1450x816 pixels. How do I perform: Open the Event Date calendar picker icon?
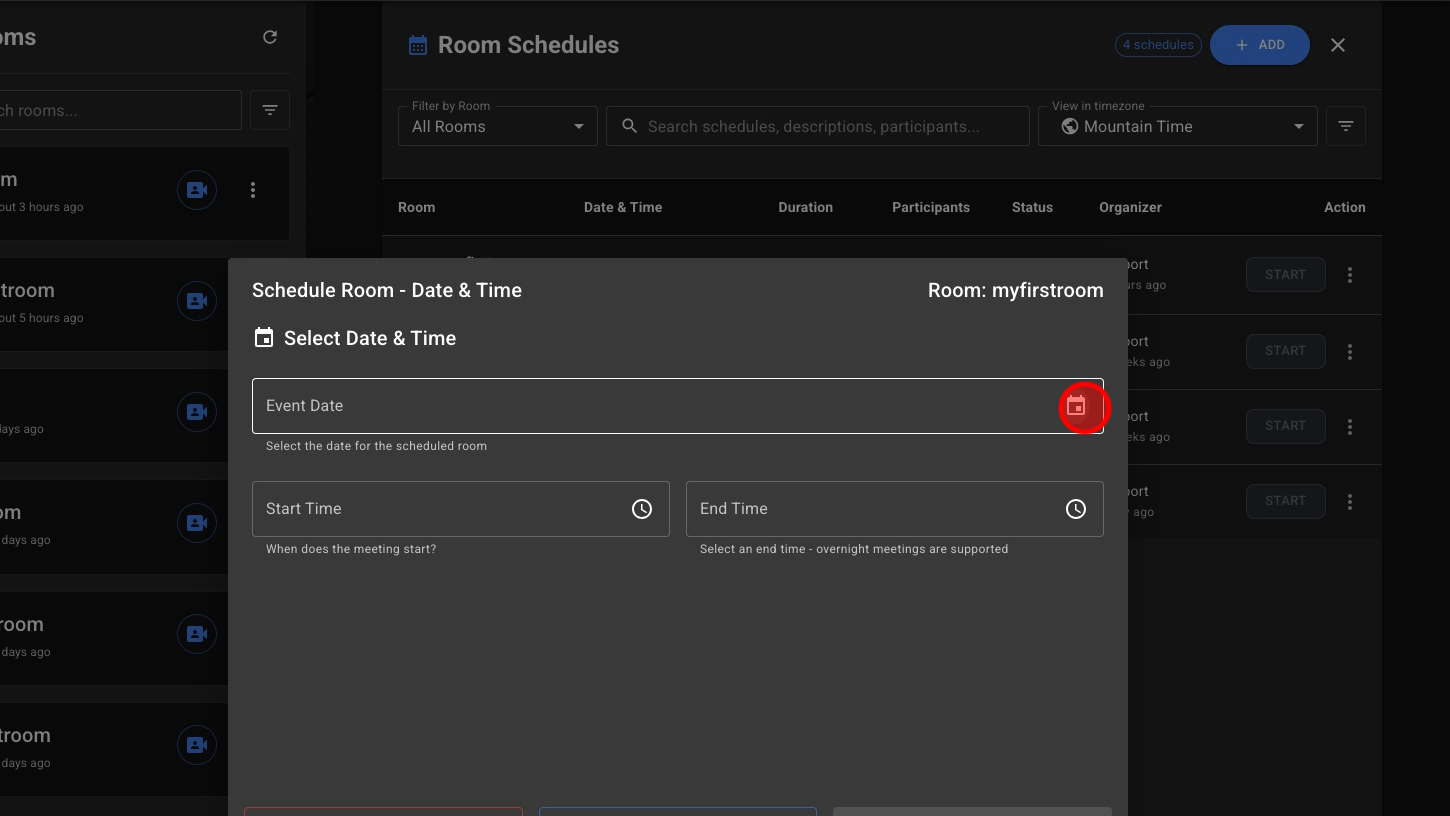(1076, 406)
